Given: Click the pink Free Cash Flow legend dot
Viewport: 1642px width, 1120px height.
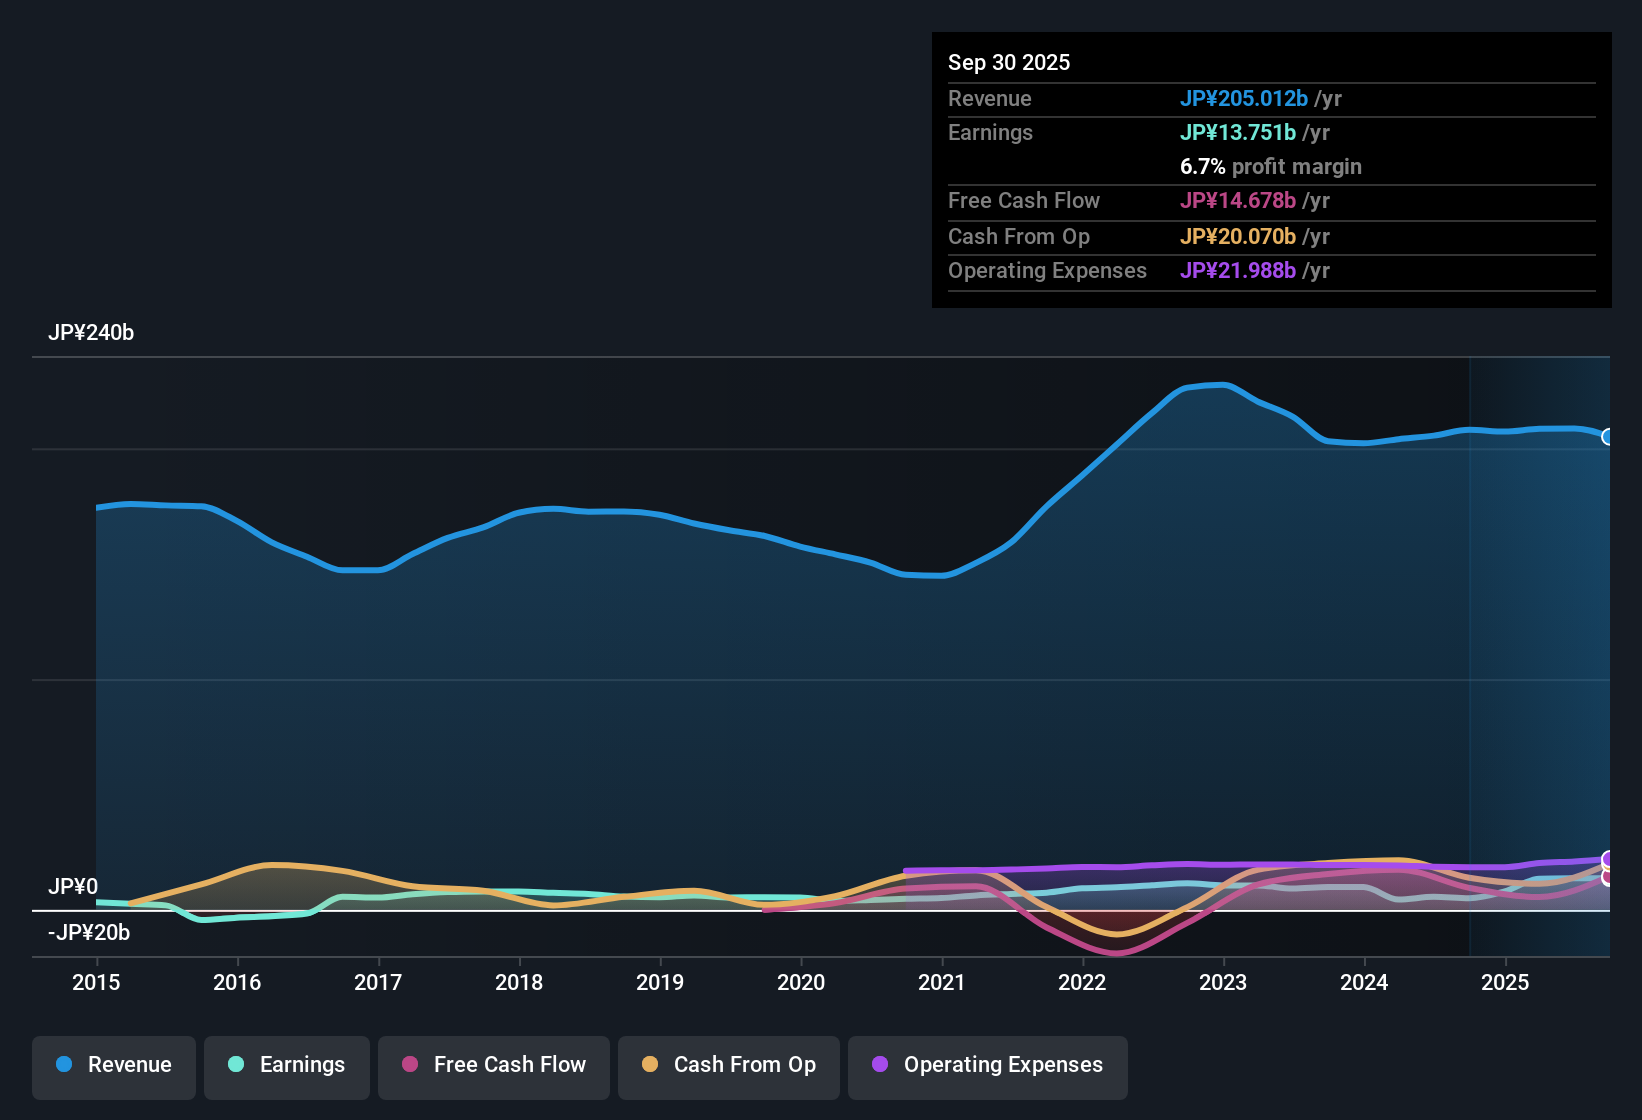Looking at the screenshot, I should tap(410, 1065).
